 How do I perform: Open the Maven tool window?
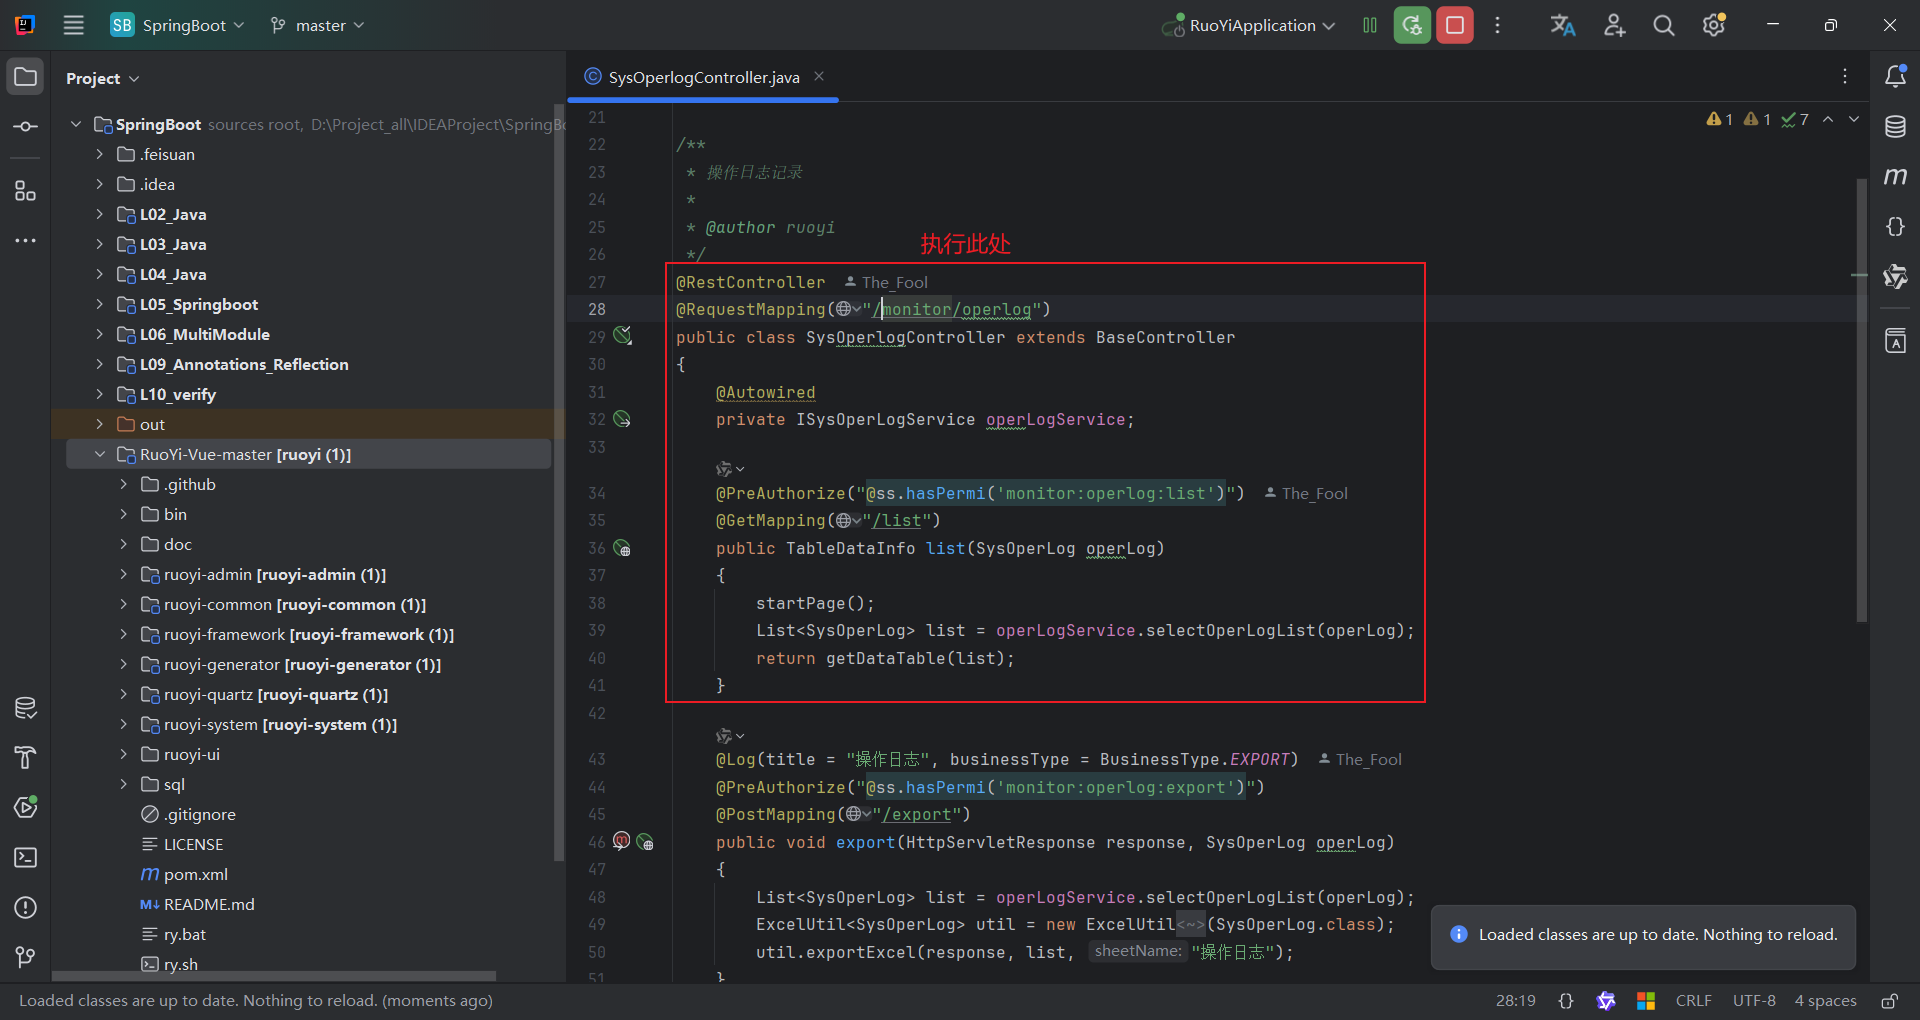point(1895,177)
